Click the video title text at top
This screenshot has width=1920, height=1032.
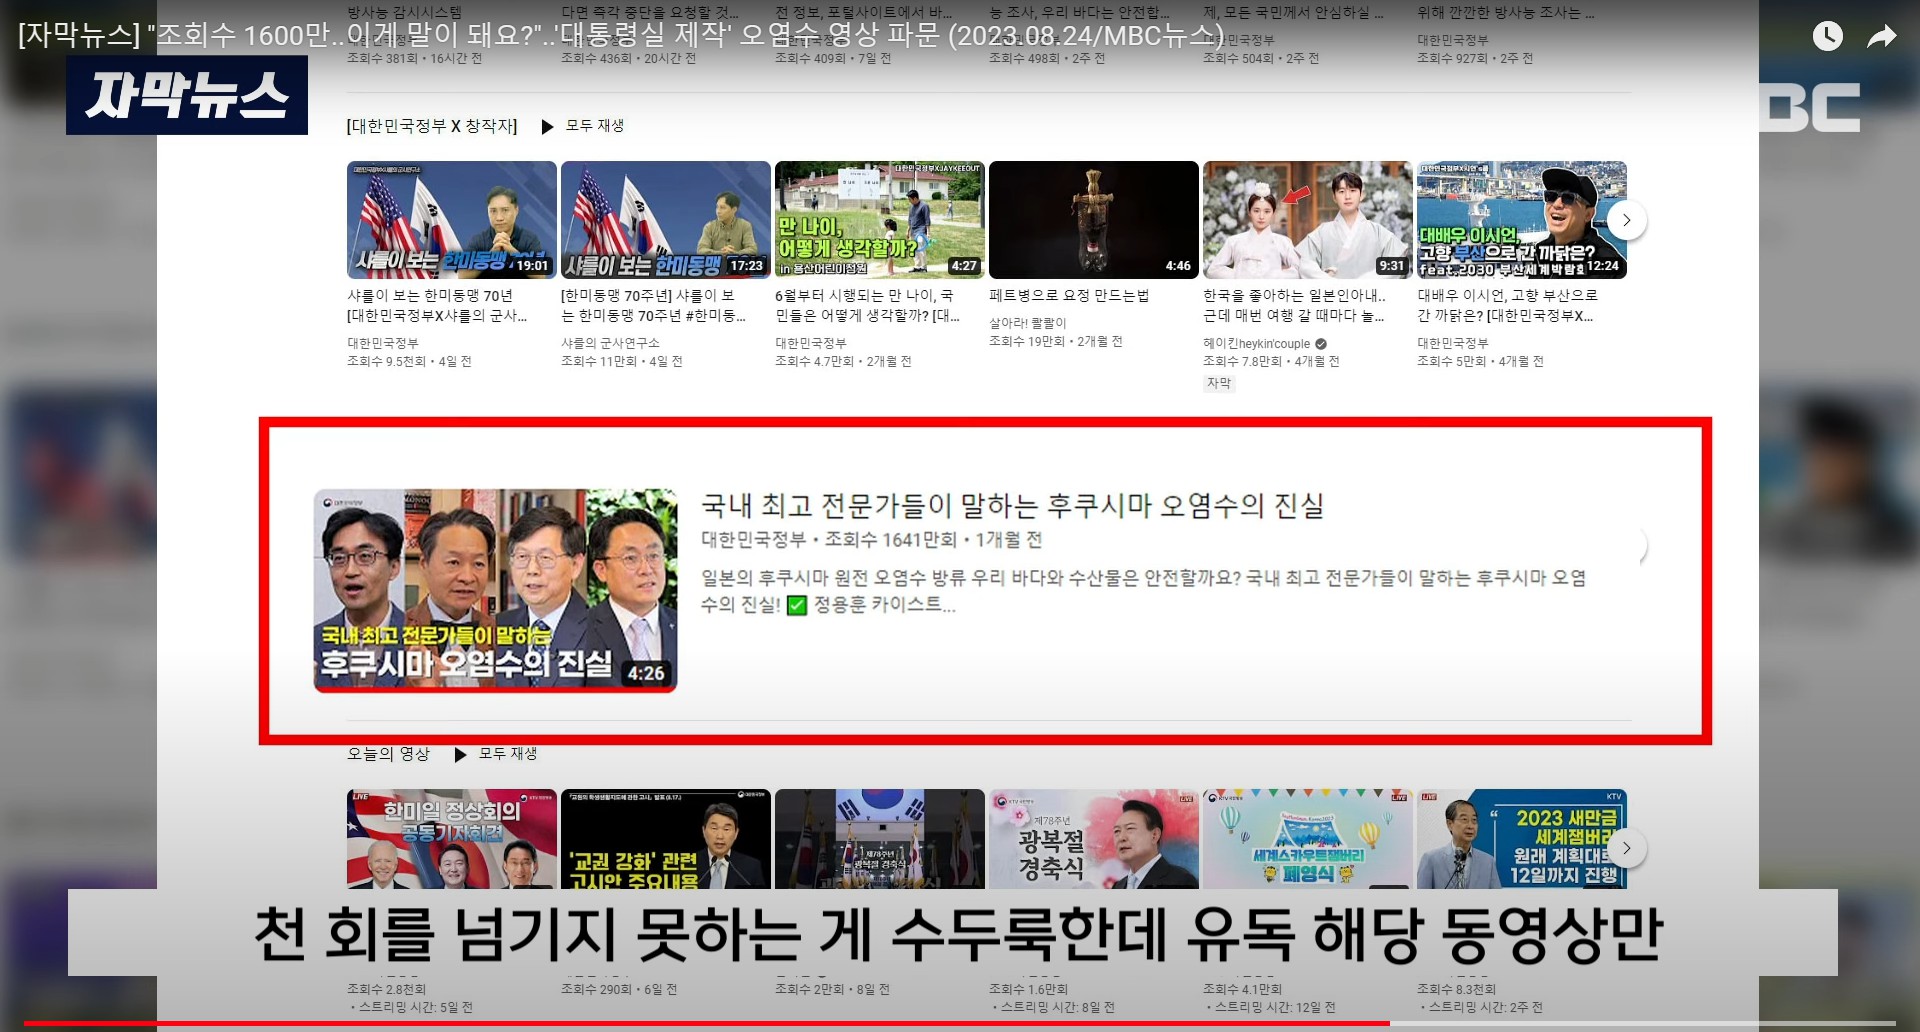[621, 35]
